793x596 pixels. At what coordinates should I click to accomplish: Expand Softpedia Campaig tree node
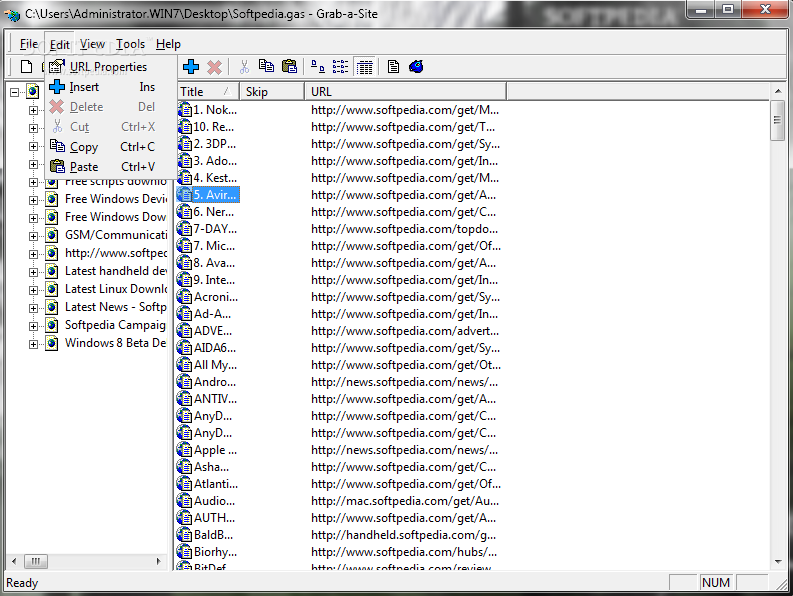(x=33, y=326)
